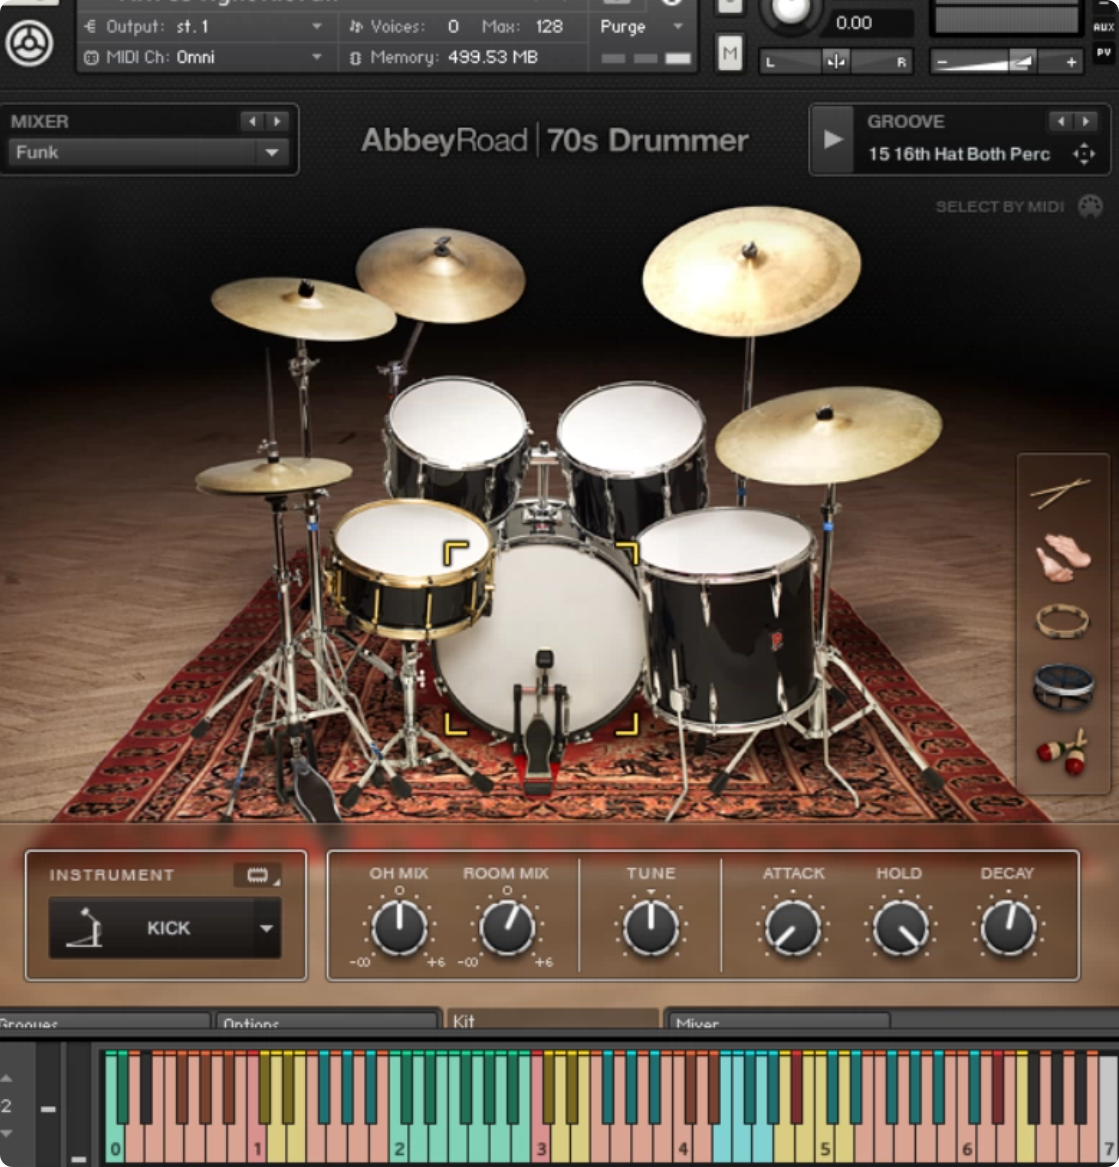1119x1167 pixels.
Task: Switch to the Options tab
Action: pos(326,1021)
